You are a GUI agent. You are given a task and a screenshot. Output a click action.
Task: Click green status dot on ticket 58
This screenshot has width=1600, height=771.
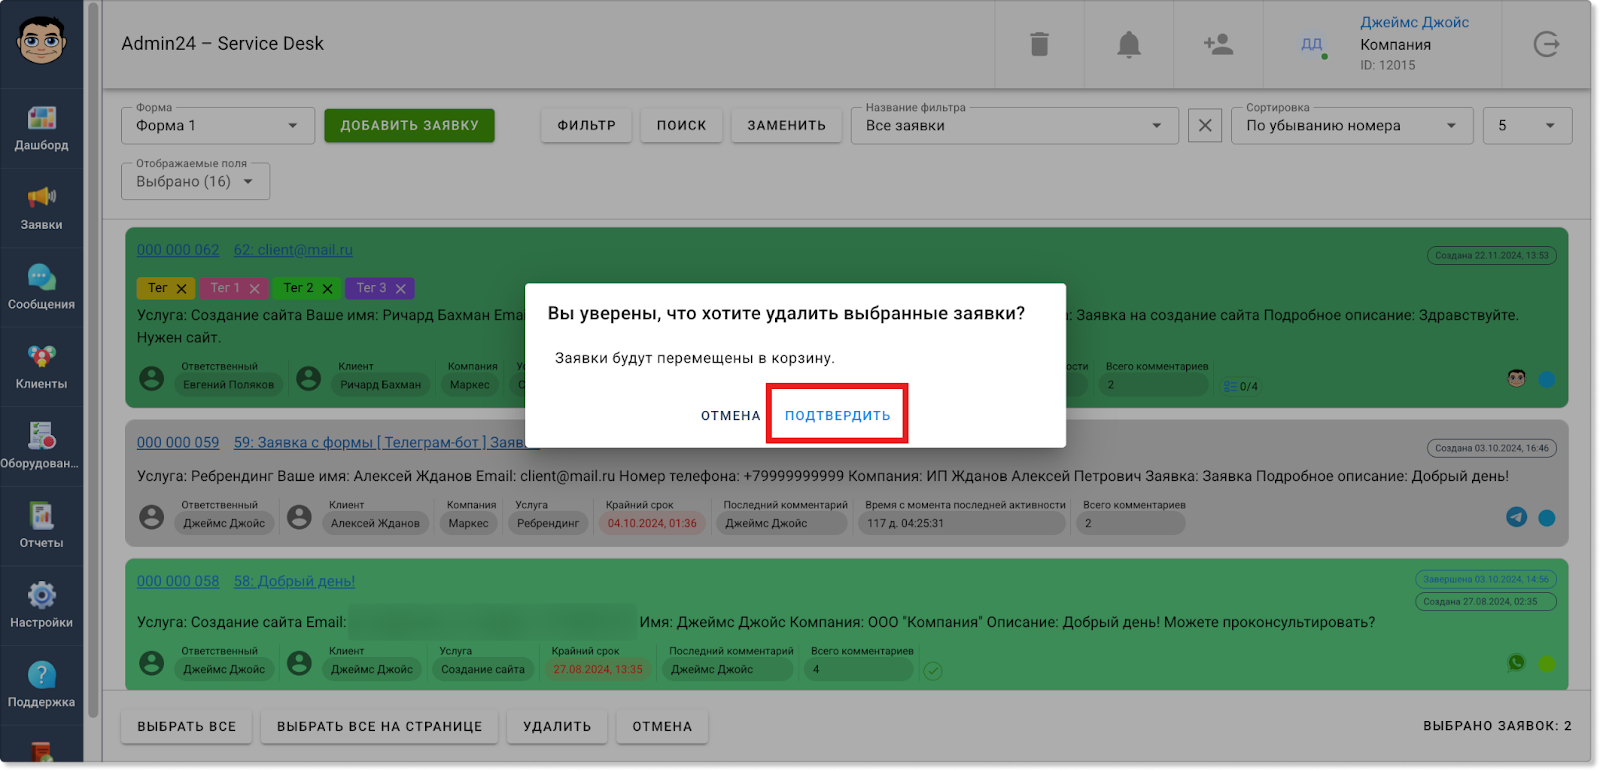point(1547,664)
